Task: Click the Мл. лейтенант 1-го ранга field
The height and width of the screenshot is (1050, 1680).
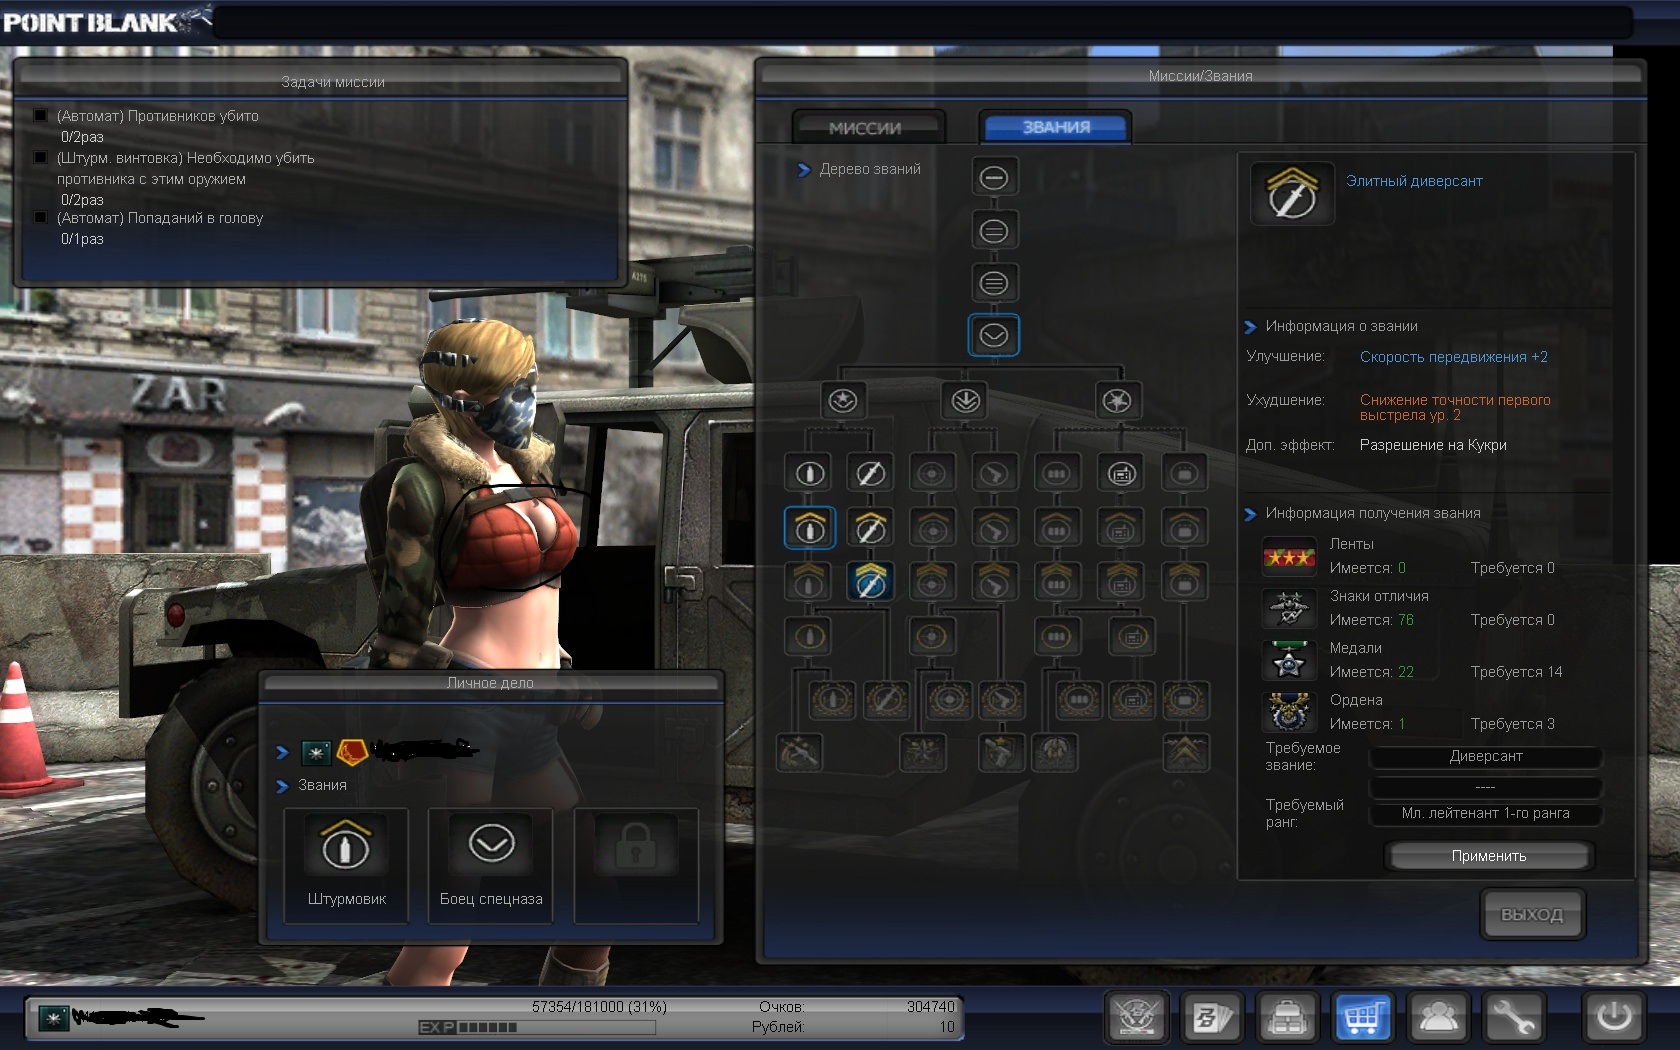Action: (1485, 814)
